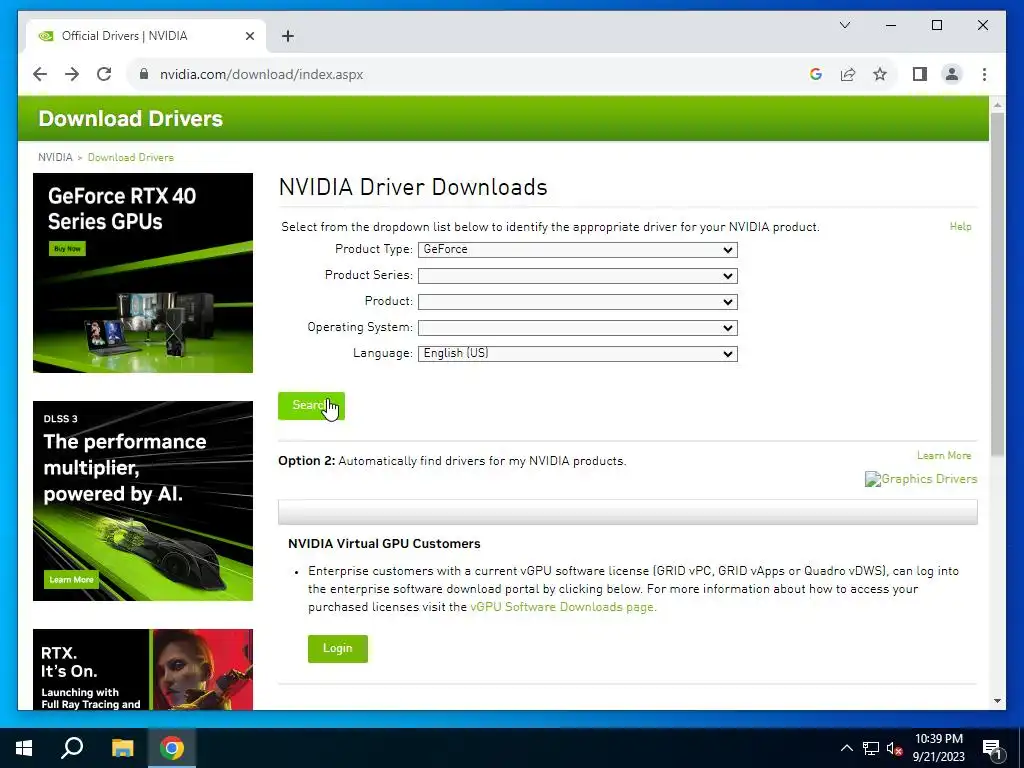Open the taskbar clock and date
Screen dimensions: 1024x768
coord(938,748)
